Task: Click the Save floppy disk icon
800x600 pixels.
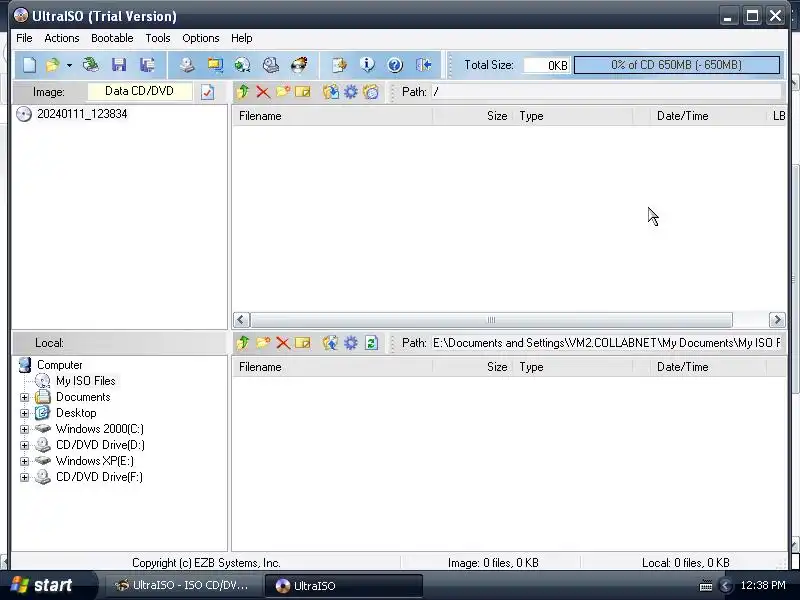Action: click(x=119, y=65)
